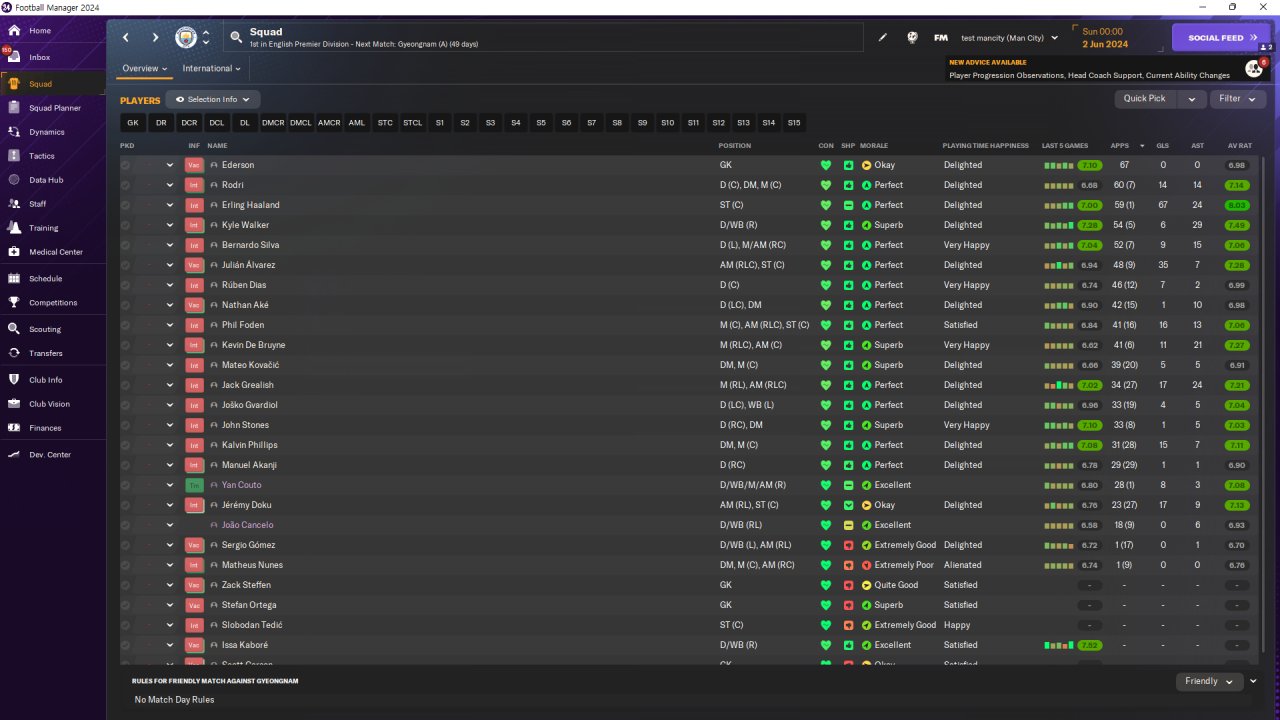Click the player icon beside Kyle Walker
The width and height of the screenshot is (1280, 720).
[x=214, y=225]
